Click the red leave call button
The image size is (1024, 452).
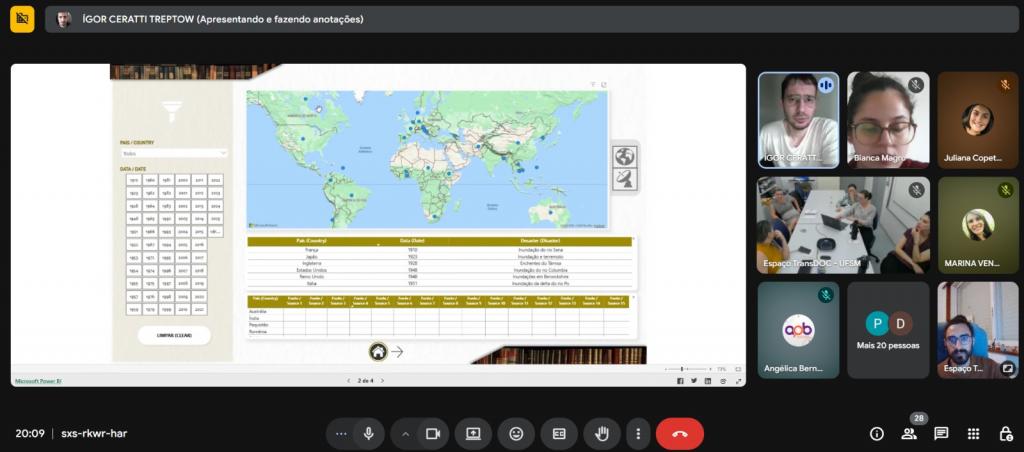[x=680, y=433]
